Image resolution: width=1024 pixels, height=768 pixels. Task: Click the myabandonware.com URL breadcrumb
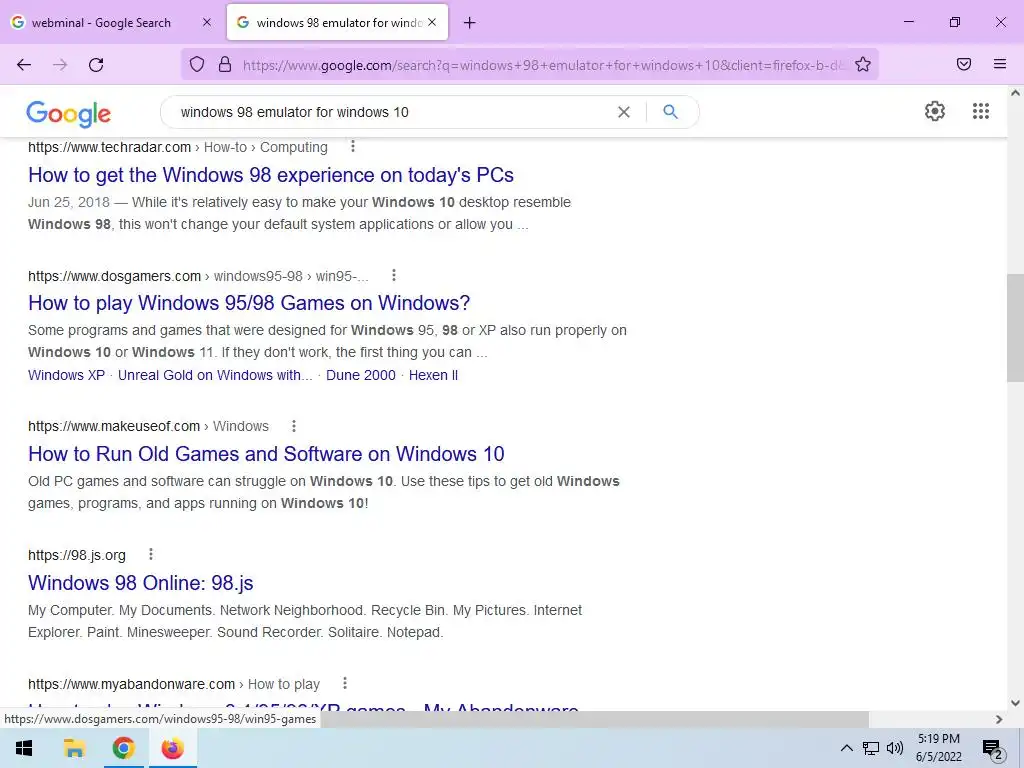(x=174, y=684)
